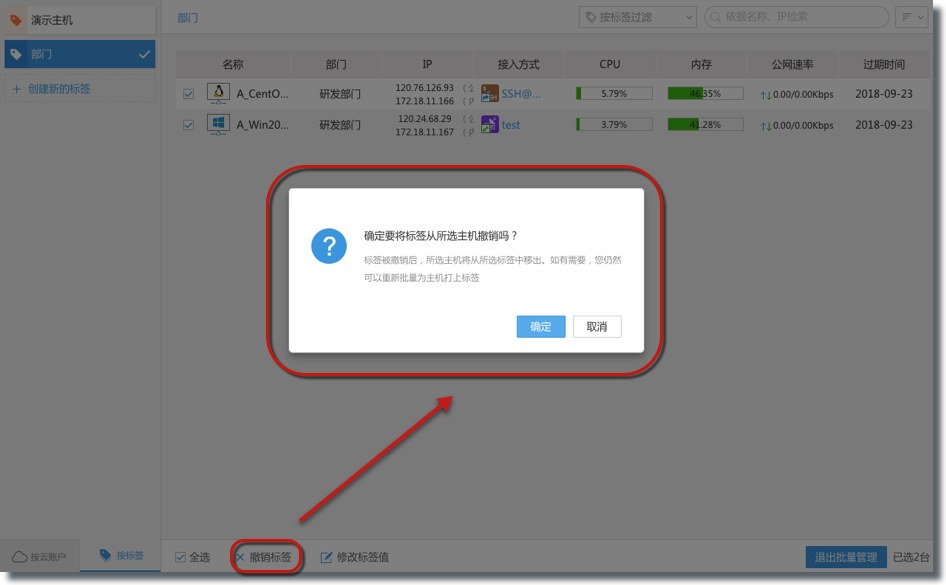The height and width of the screenshot is (585, 946).
Task: Uncheck the A_Win20 host row checkbox
Action: coord(188,125)
